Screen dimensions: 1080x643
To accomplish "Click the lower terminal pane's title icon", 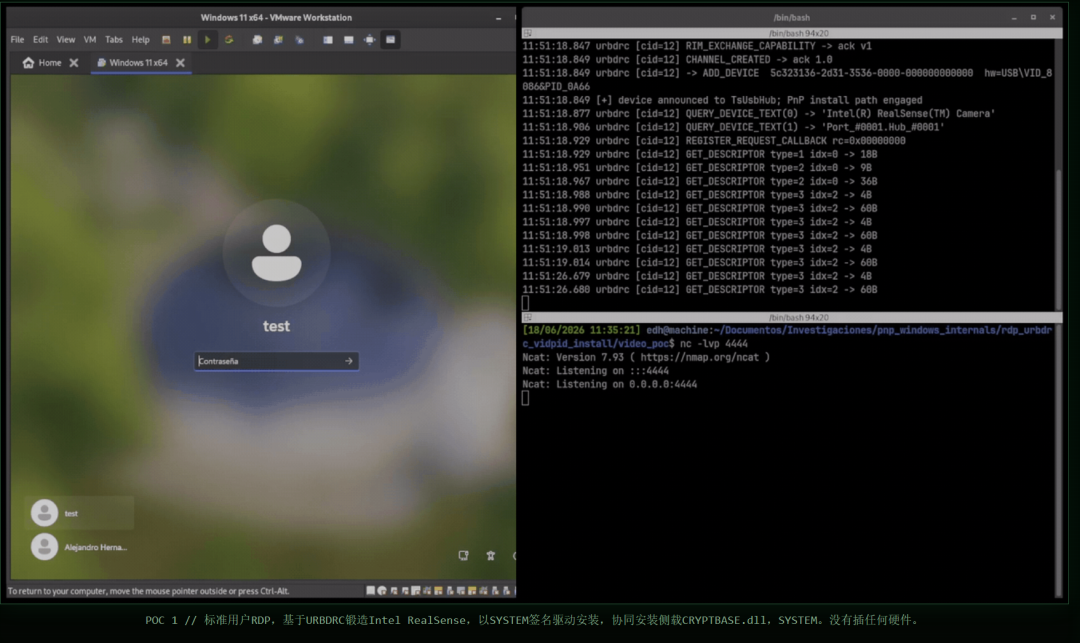I will pyautogui.click(x=528, y=317).
